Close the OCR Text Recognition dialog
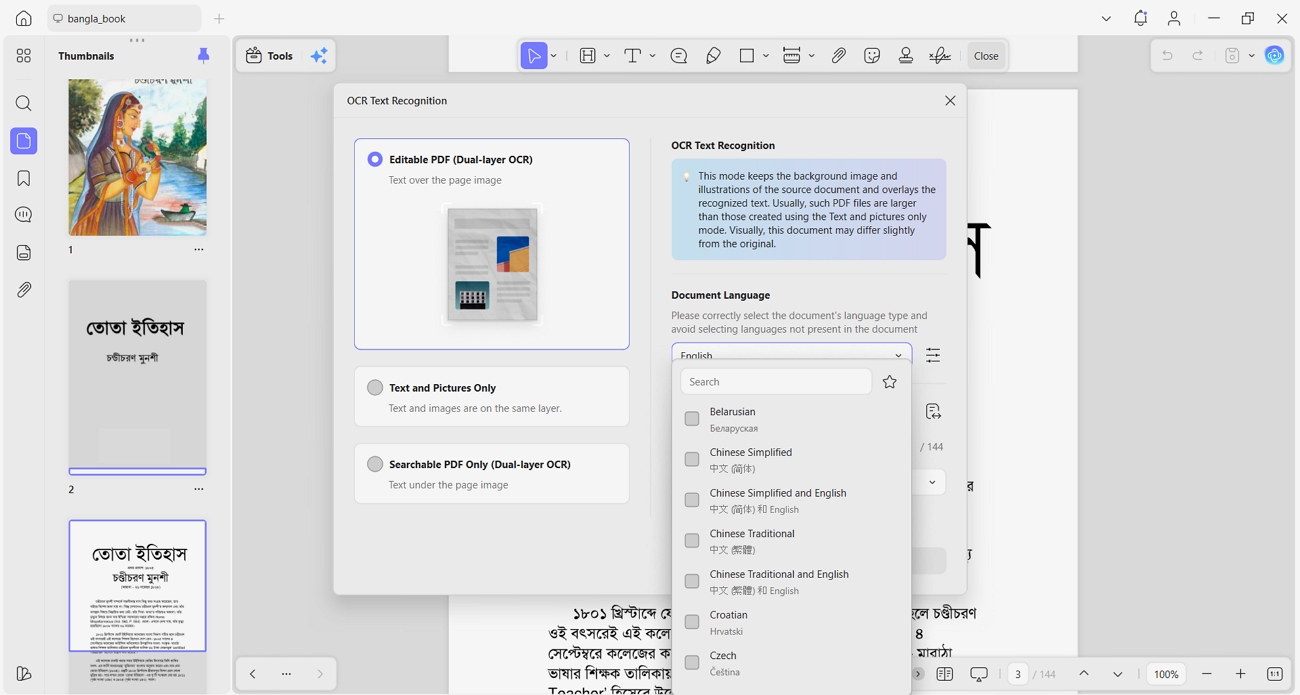Viewport: 1300px width, 695px height. click(950, 101)
